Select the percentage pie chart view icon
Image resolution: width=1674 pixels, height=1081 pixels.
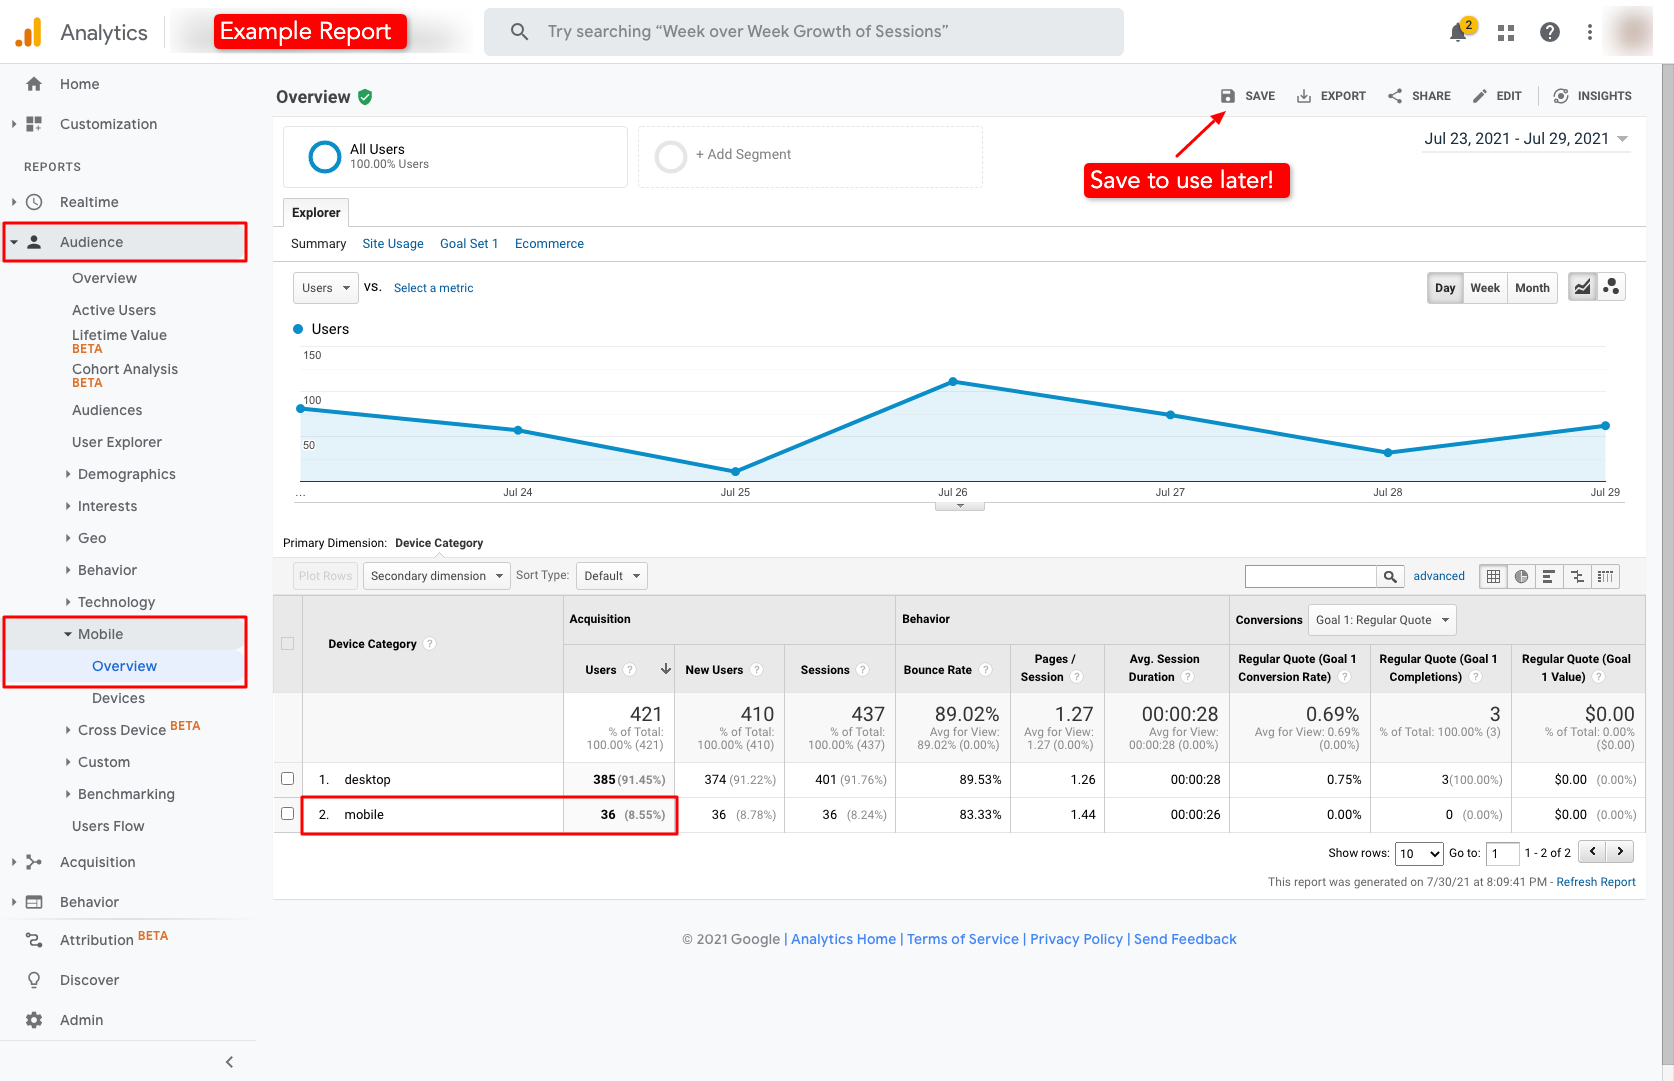[x=1520, y=576]
